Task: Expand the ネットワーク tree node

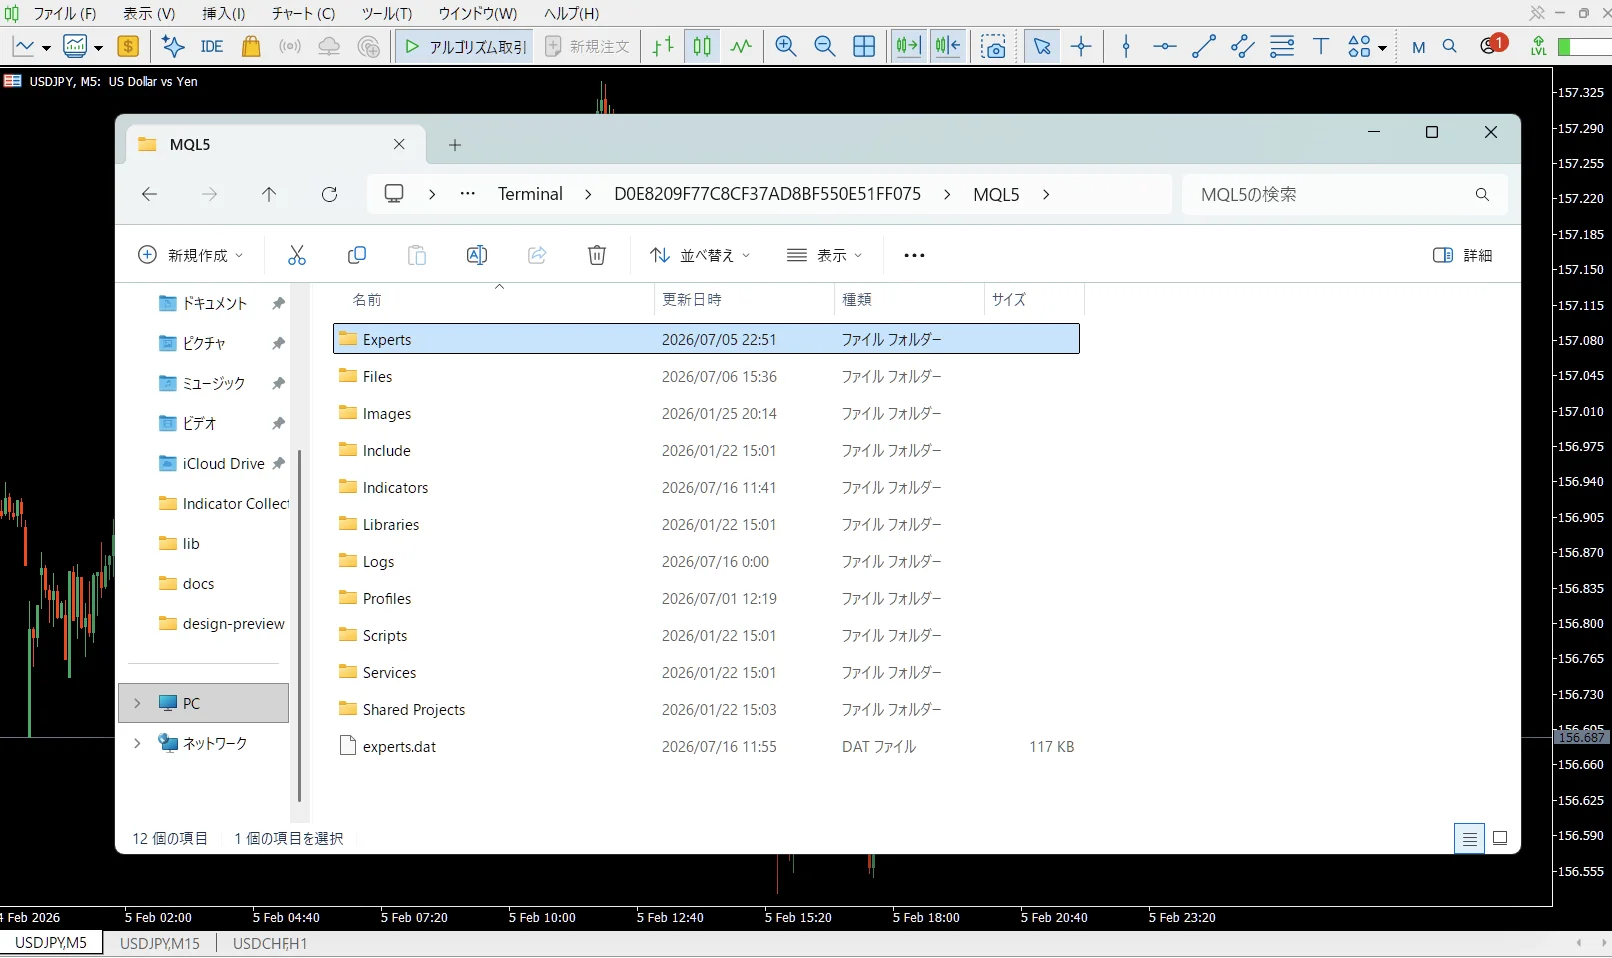Action: (x=137, y=743)
